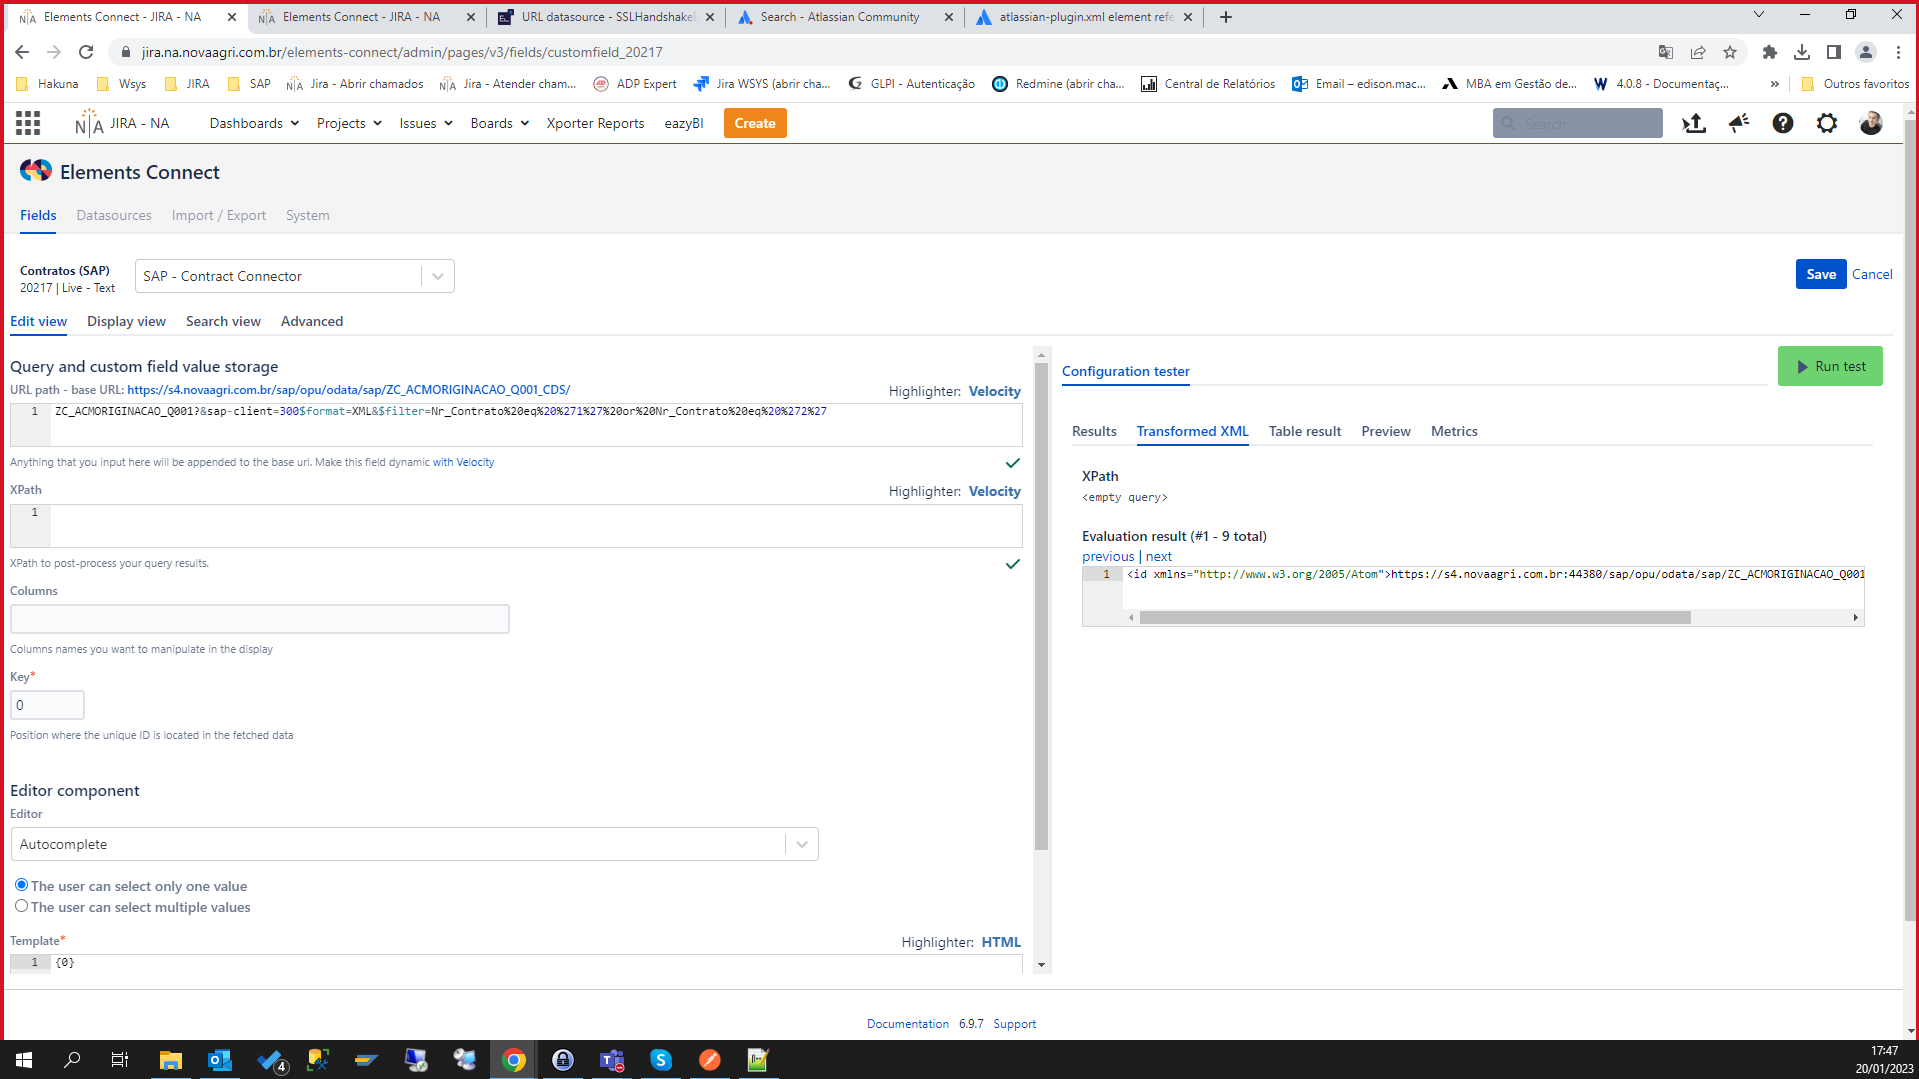Switch to the Table result tab
1919x1079 pixels.
click(x=1305, y=431)
